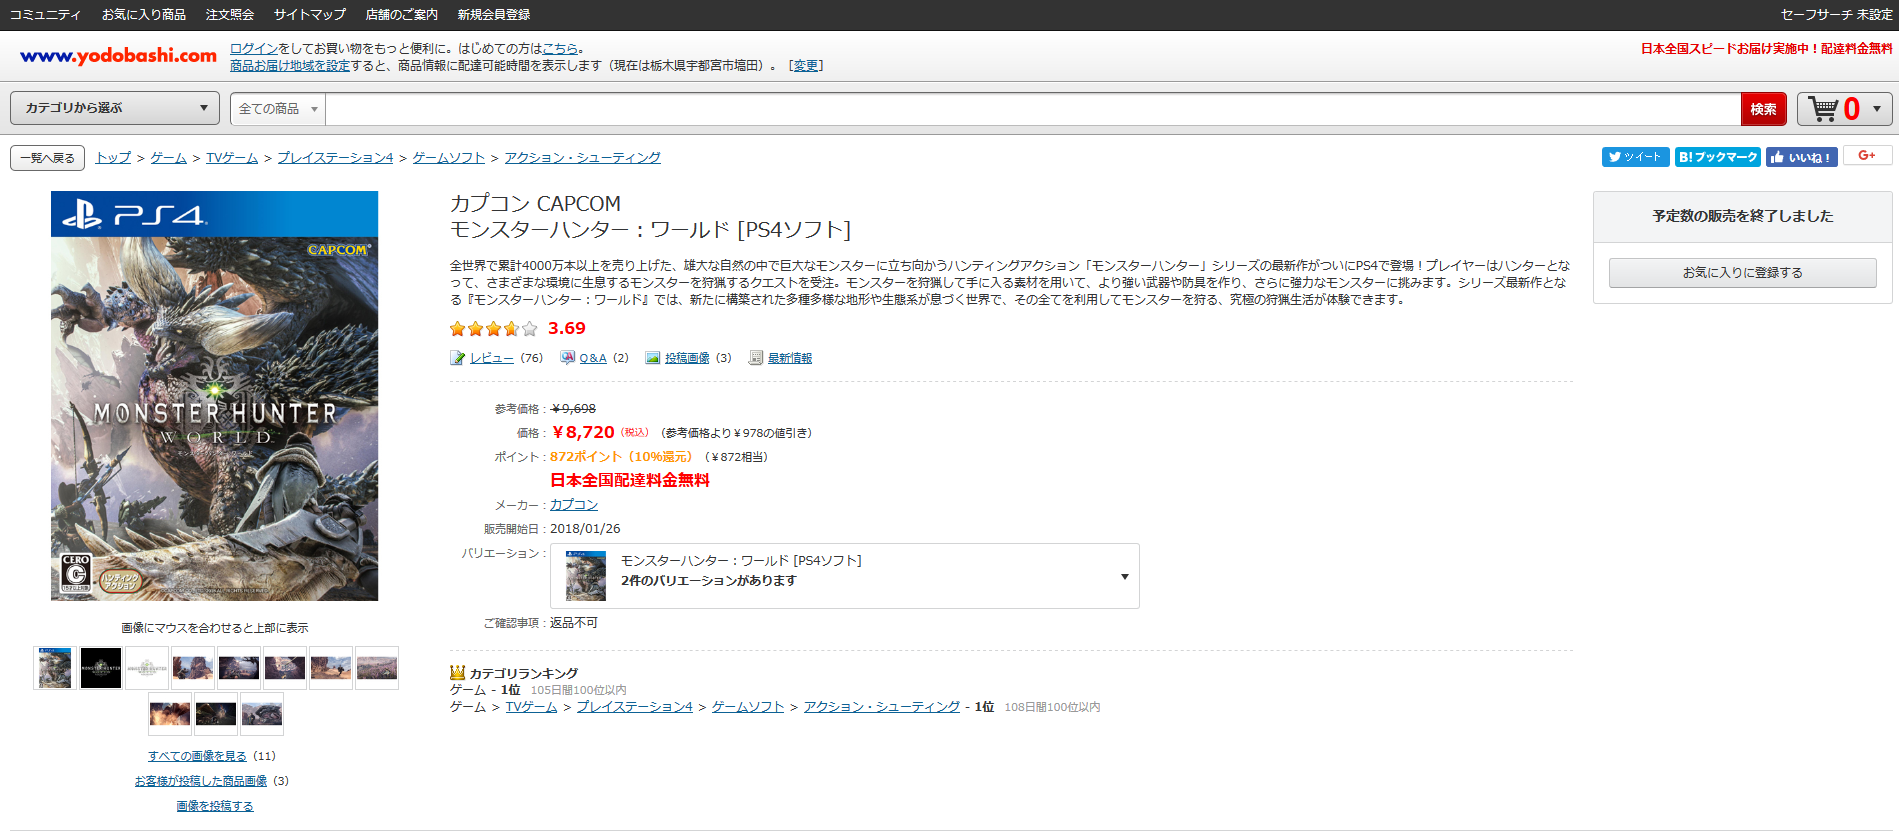Expand the cart dropdown arrow
Screen dimensions: 1899x831
tap(1877, 109)
